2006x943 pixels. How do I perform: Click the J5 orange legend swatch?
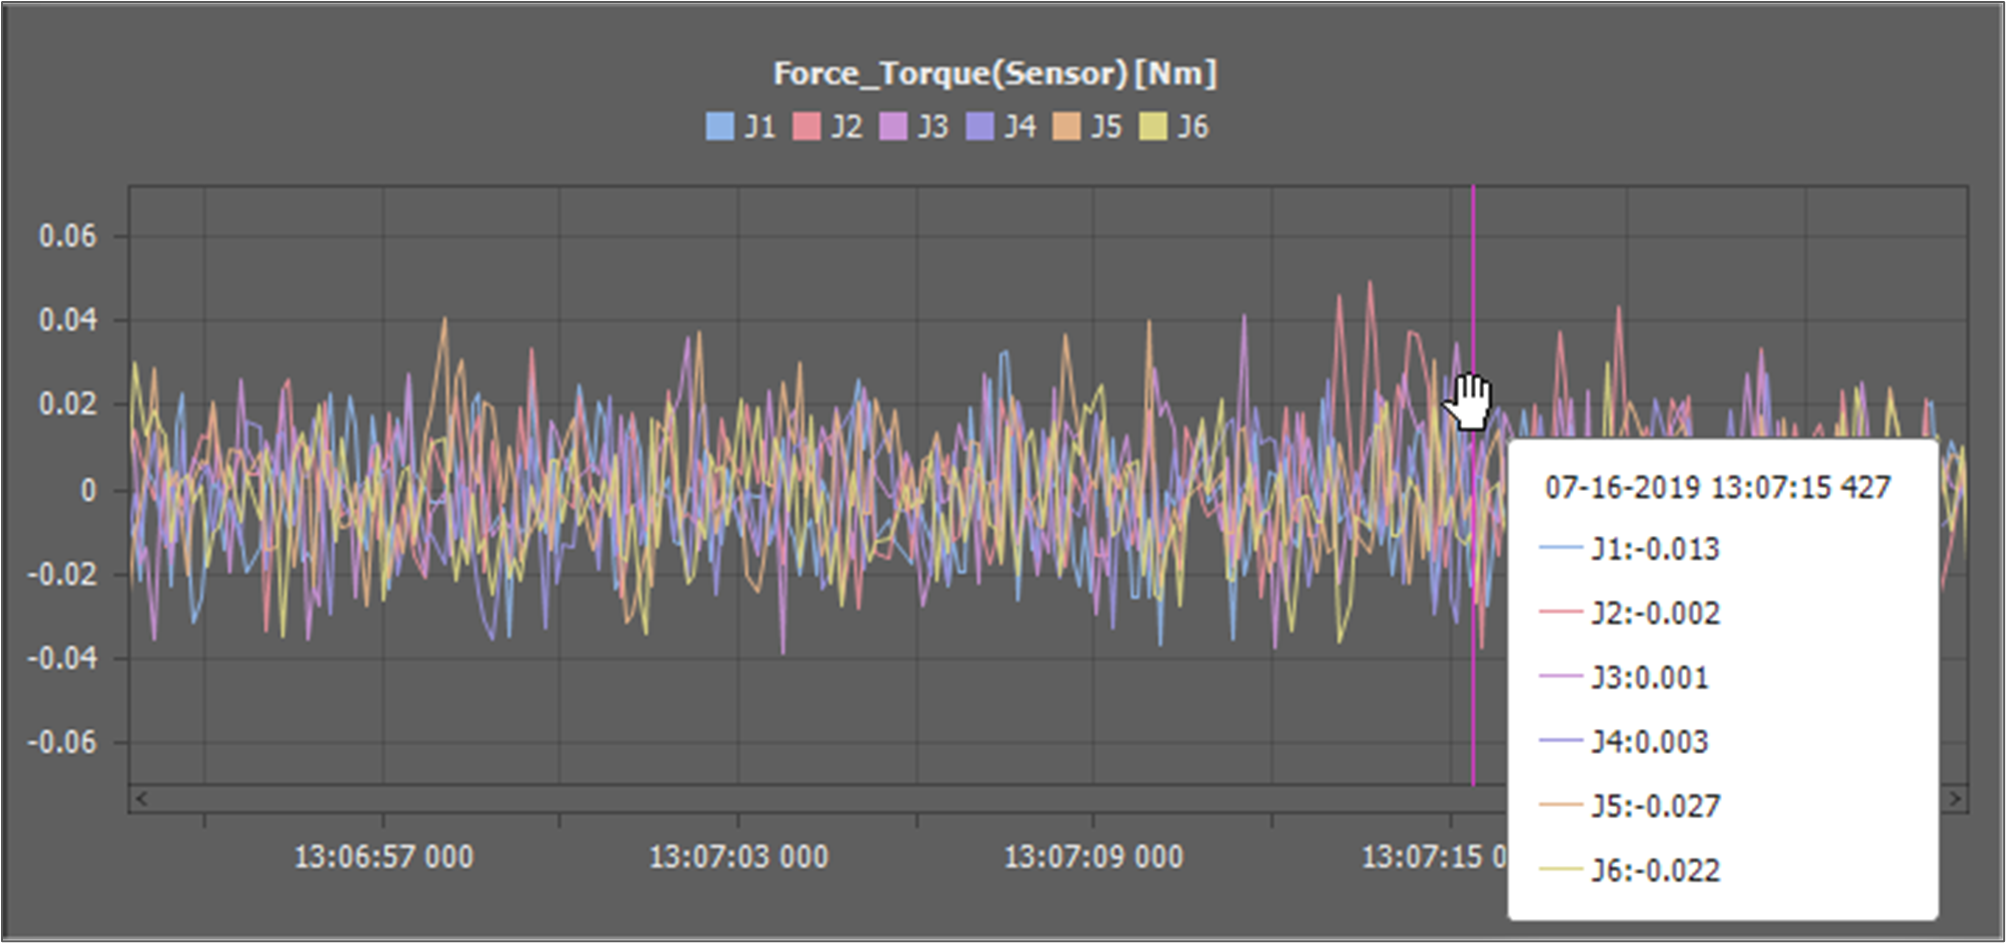tap(1066, 126)
